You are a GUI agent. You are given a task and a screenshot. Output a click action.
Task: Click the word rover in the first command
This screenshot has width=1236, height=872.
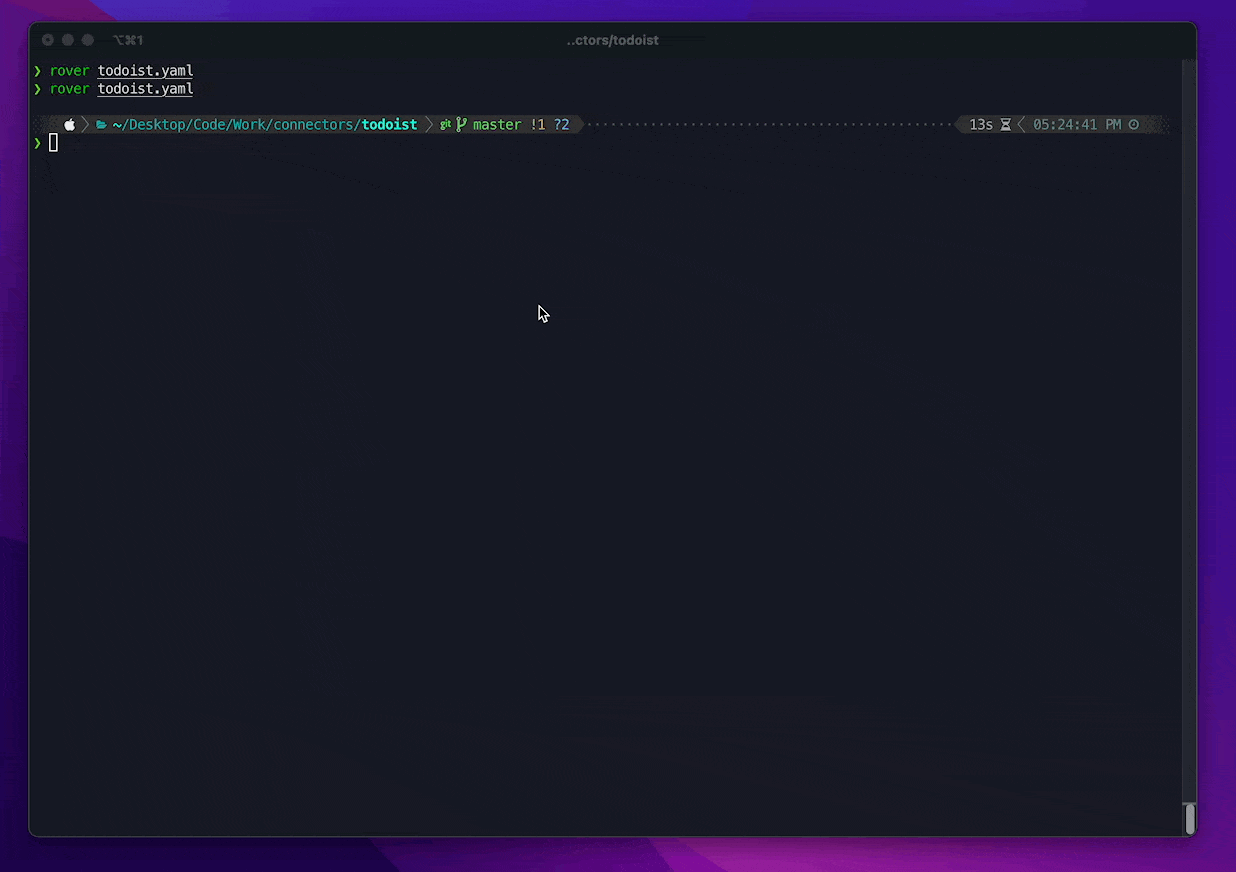69,71
